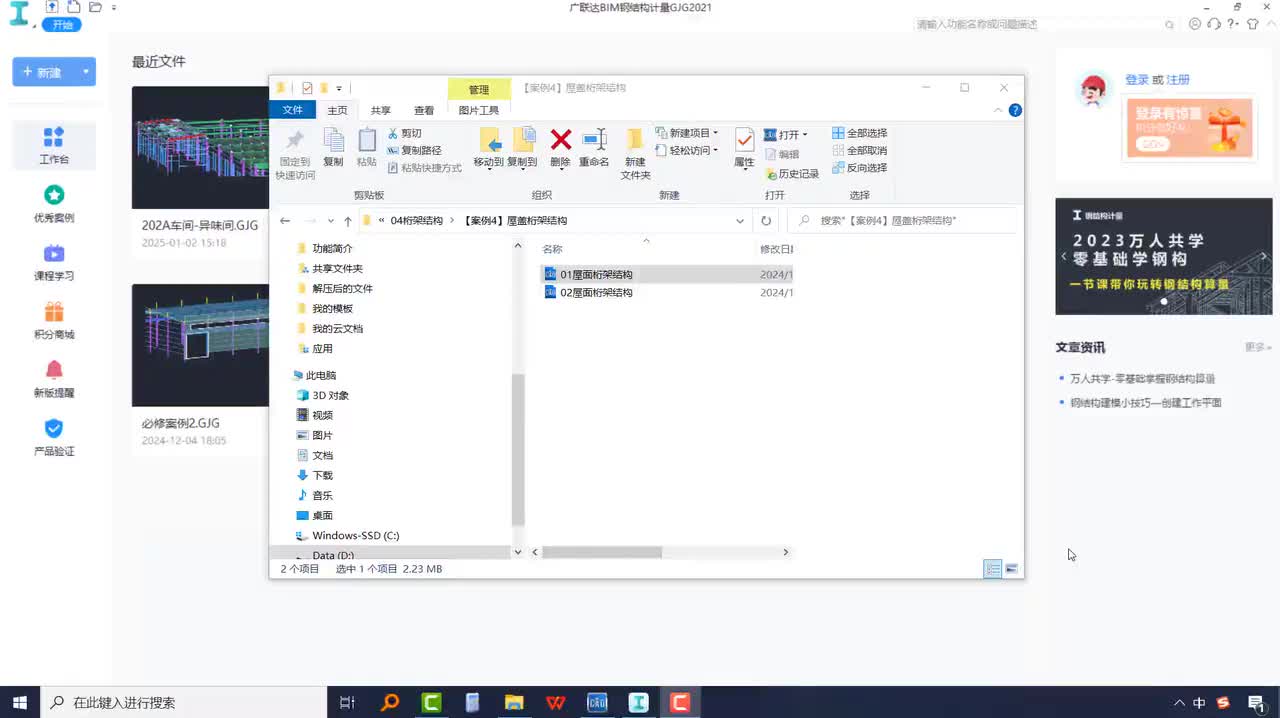Click the 剪切 scissors item
Image resolution: width=1280 pixels, height=718 pixels.
pos(404,133)
